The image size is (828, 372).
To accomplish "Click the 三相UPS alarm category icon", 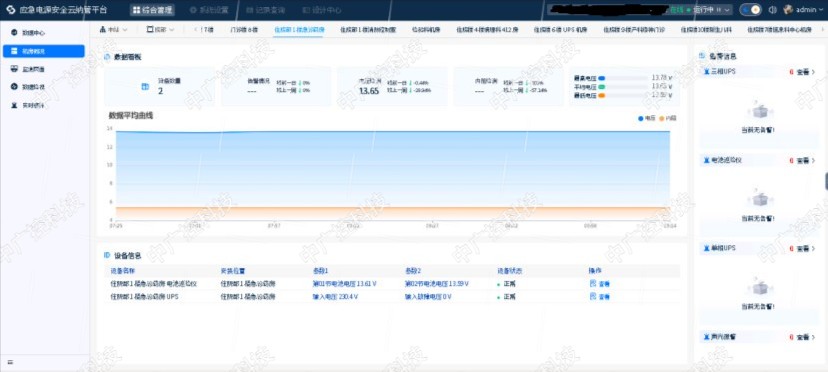I will [707, 71].
